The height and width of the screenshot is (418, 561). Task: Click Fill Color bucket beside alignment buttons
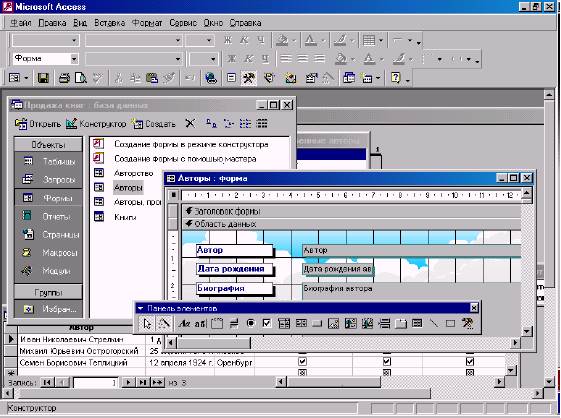[341, 59]
